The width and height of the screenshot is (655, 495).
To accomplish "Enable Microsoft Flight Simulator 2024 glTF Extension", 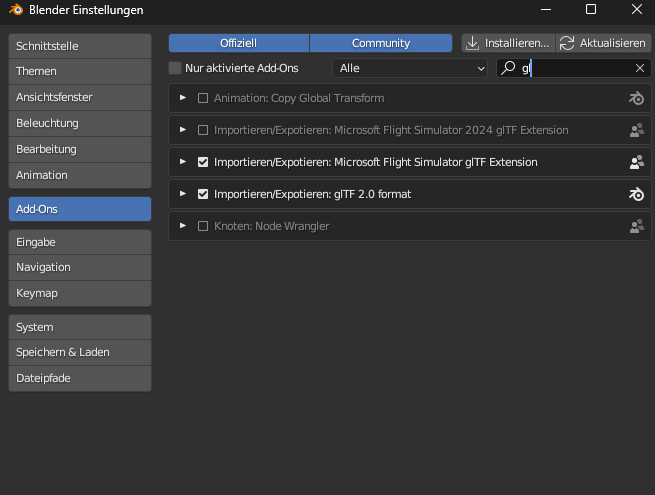I will click(203, 130).
